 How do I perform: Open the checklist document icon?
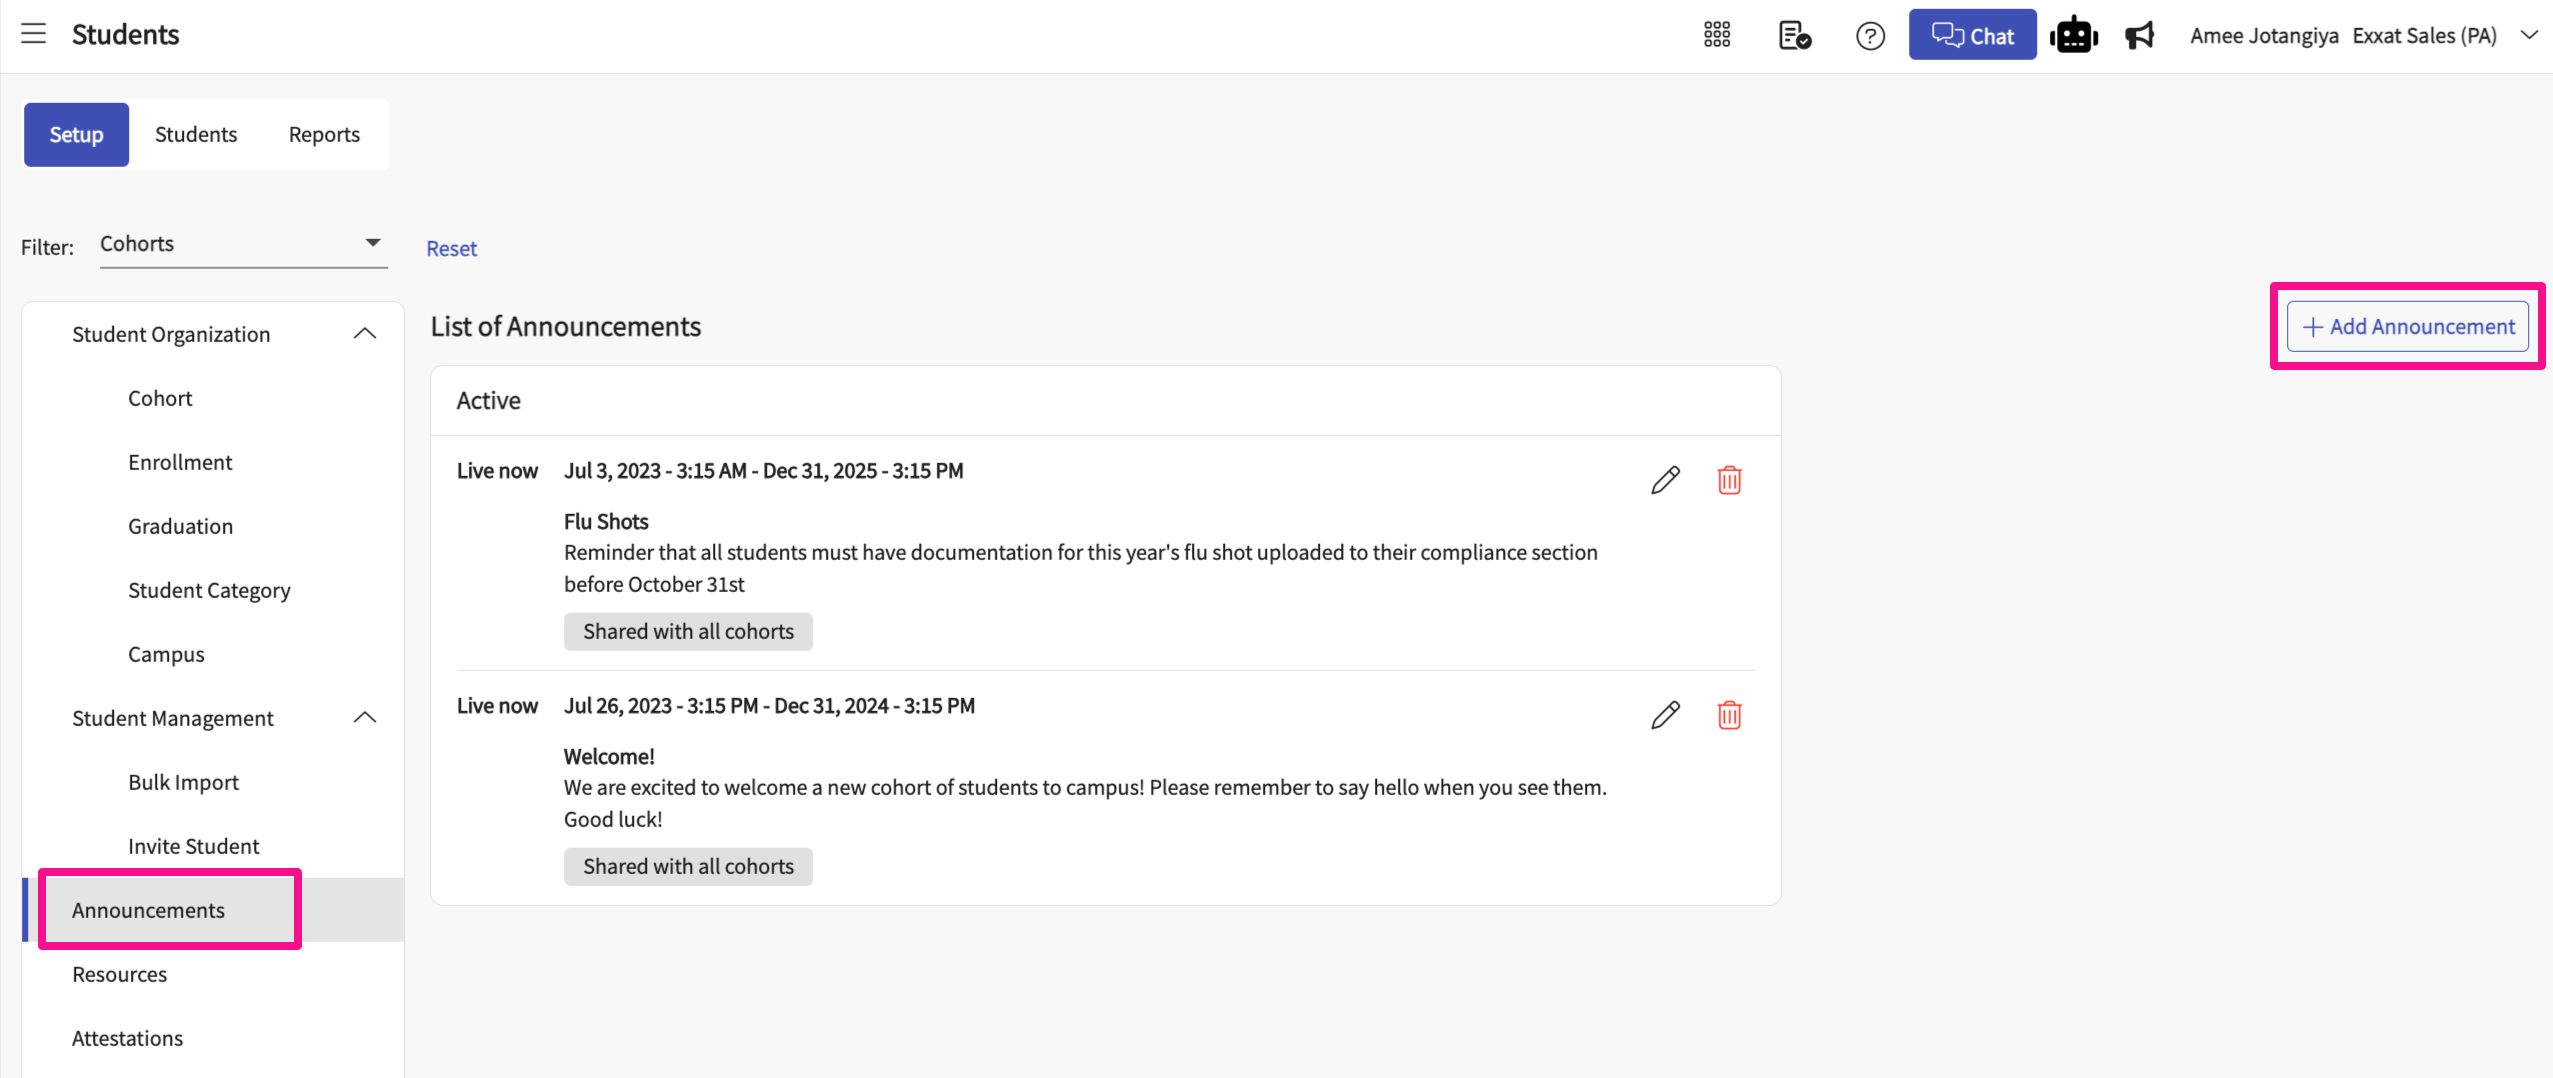coord(1794,35)
